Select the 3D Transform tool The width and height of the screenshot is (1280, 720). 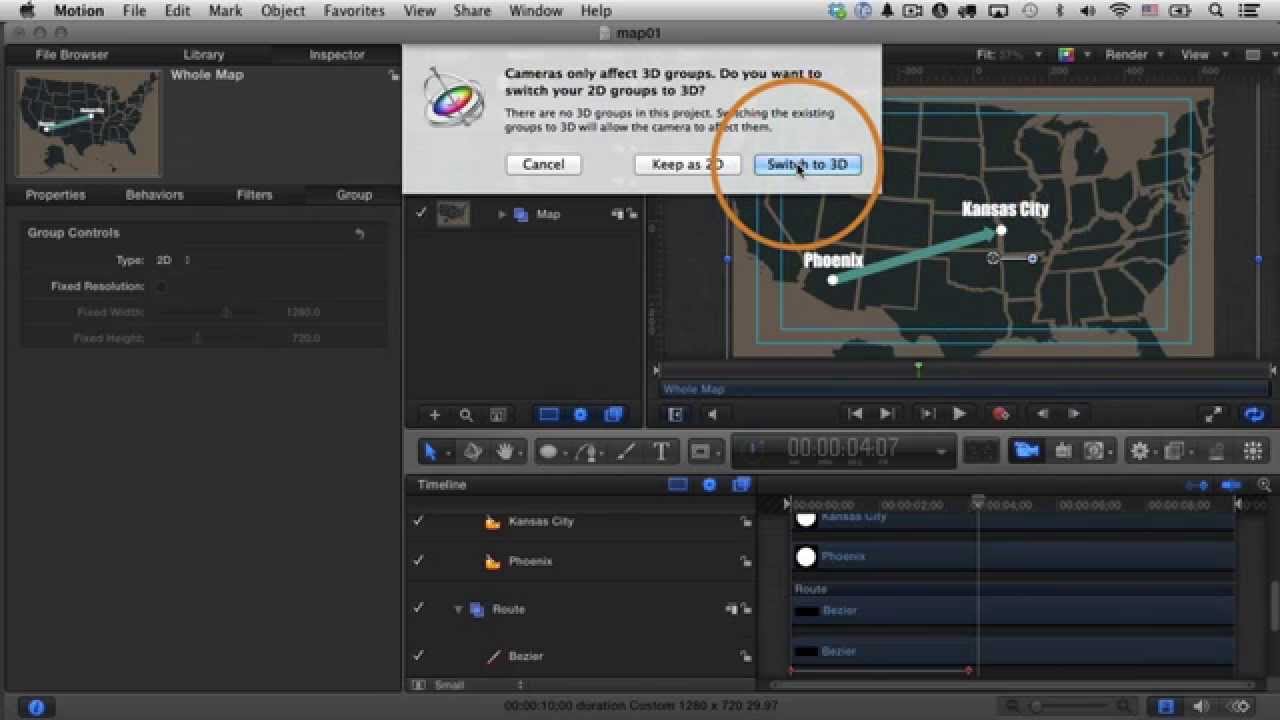tap(473, 452)
